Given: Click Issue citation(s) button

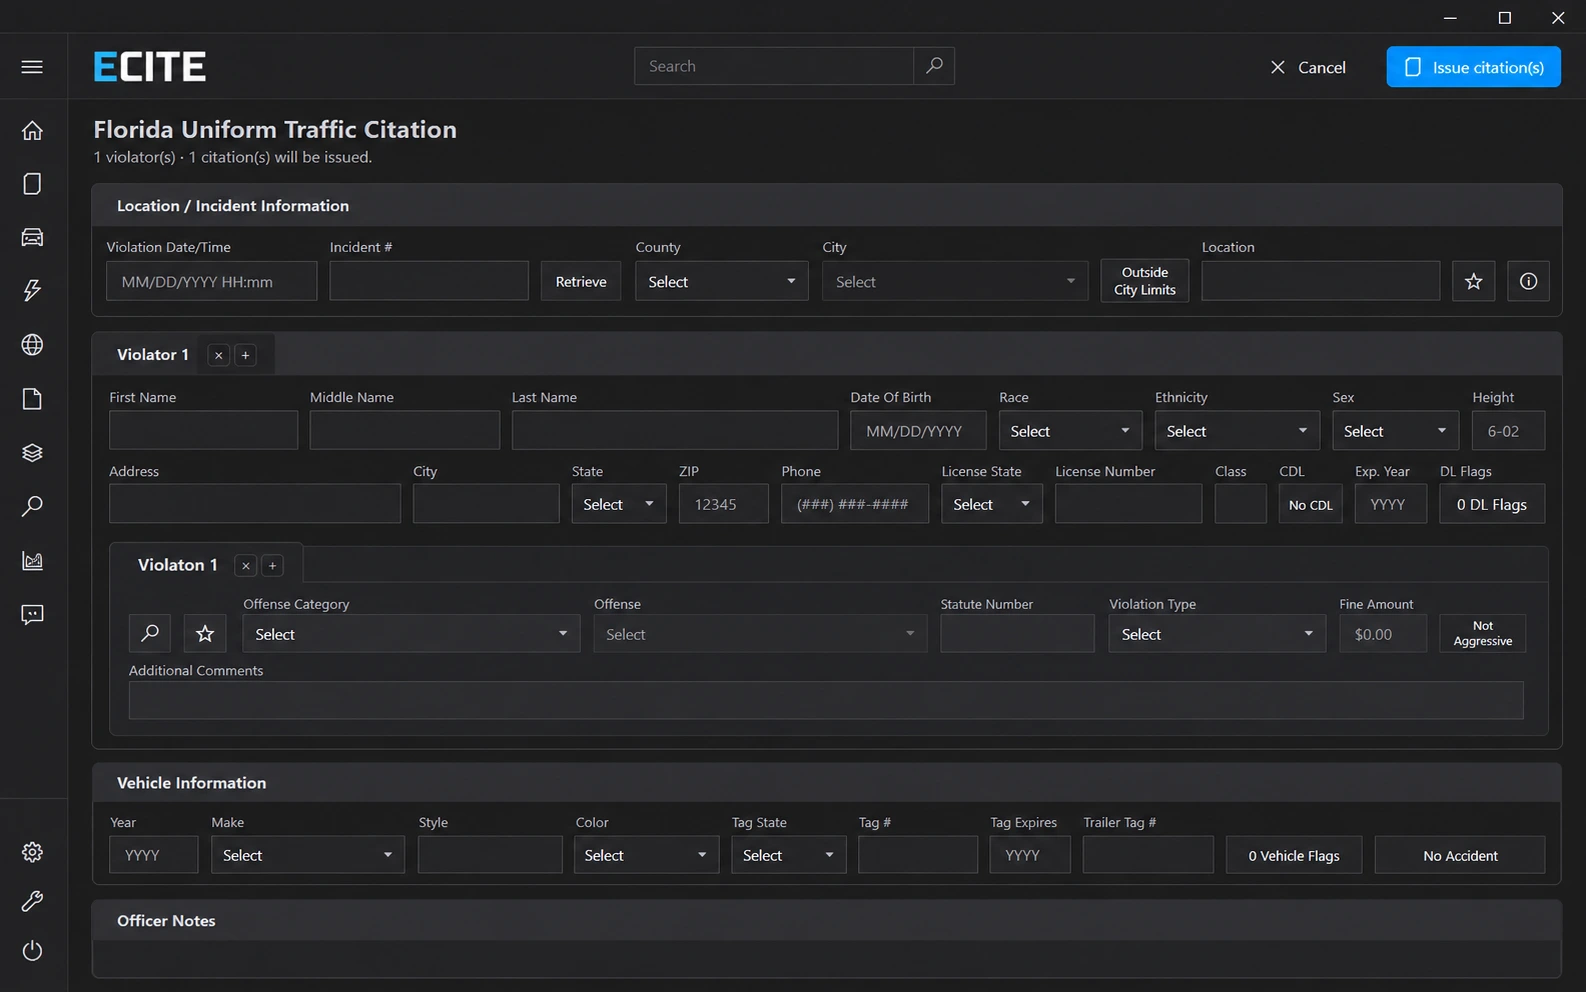Looking at the screenshot, I should click(1473, 67).
